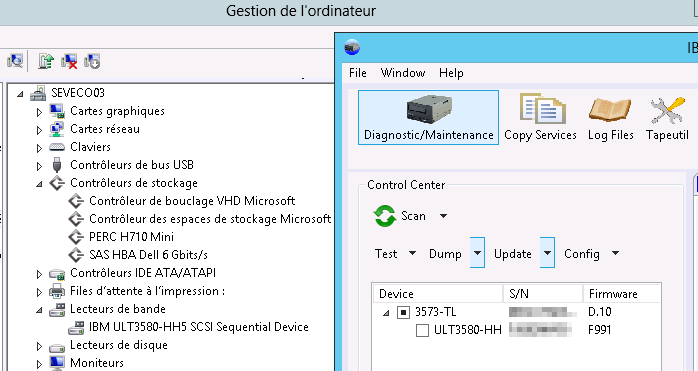Click the Config button
Image resolution: width=698 pixels, height=371 pixels.
(x=582, y=253)
